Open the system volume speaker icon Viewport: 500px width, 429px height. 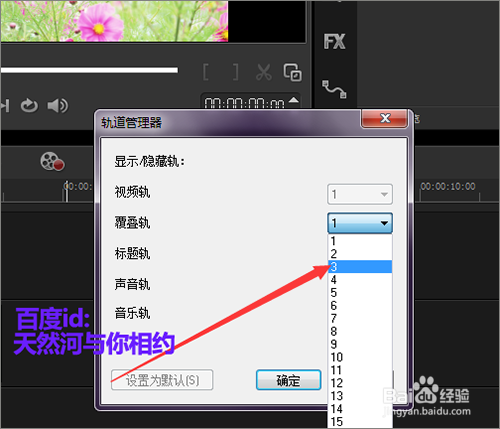[58, 106]
